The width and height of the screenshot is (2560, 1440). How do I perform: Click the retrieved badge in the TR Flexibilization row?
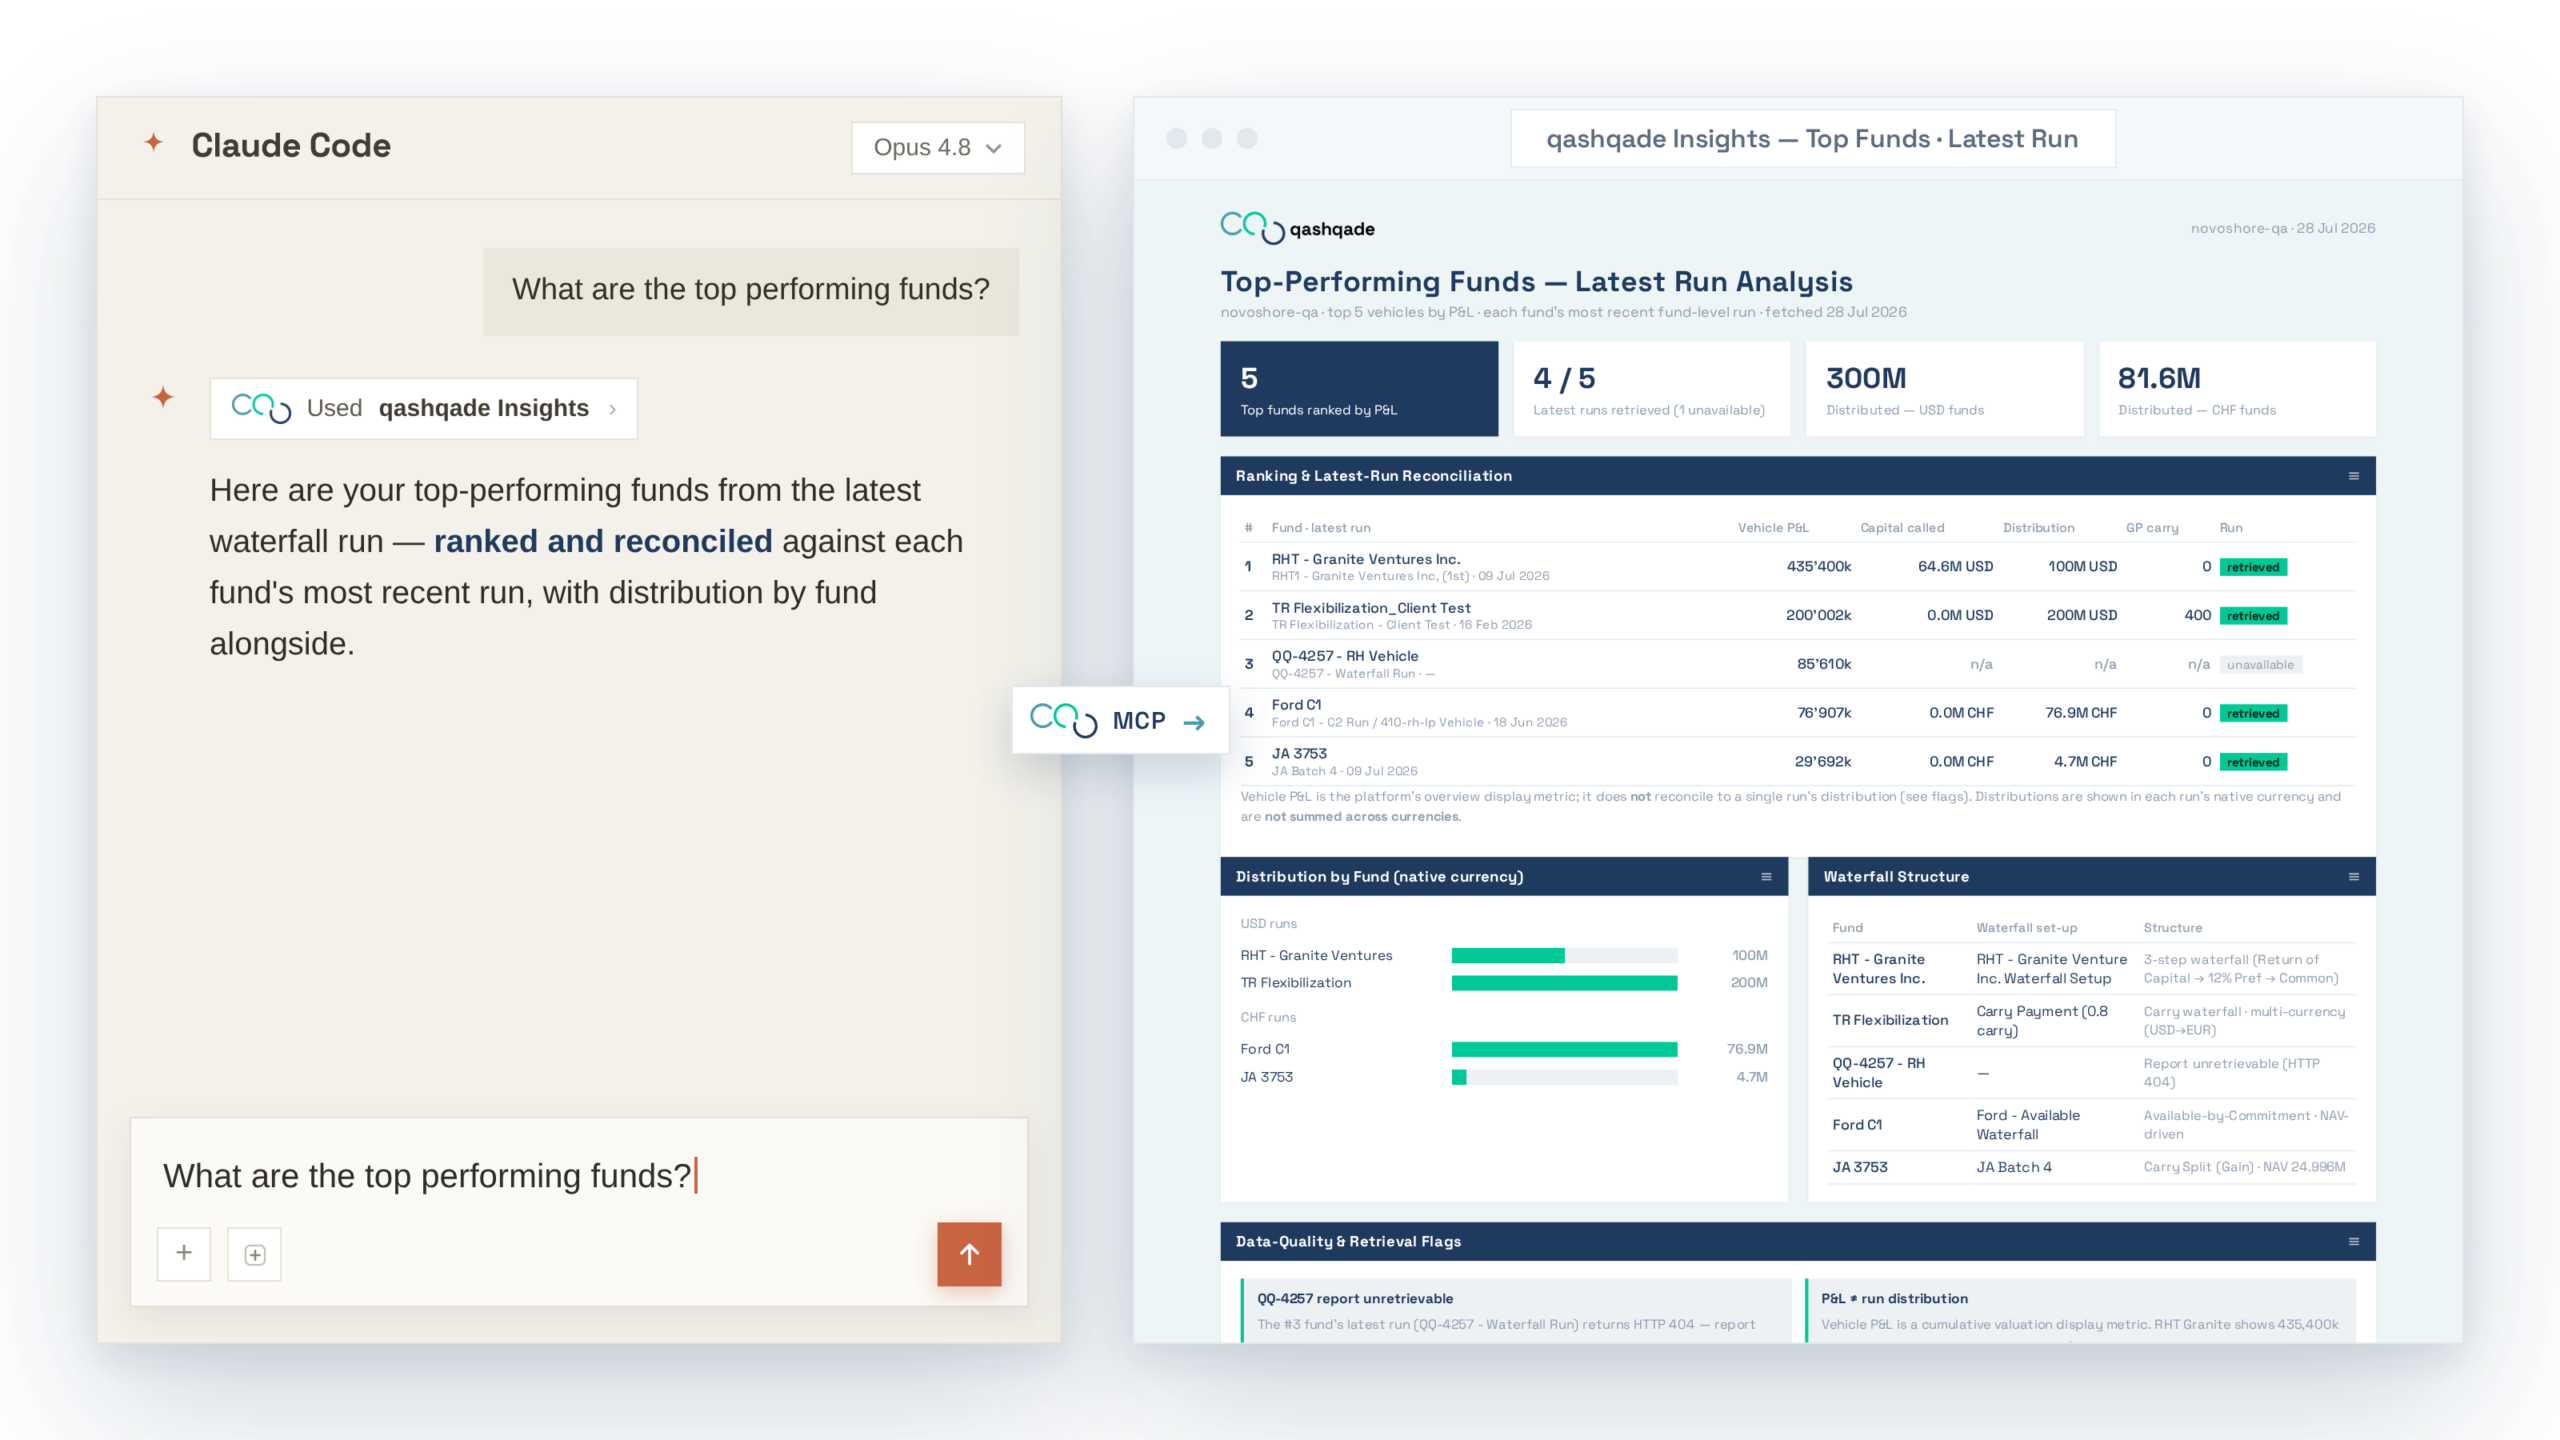(2253, 616)
